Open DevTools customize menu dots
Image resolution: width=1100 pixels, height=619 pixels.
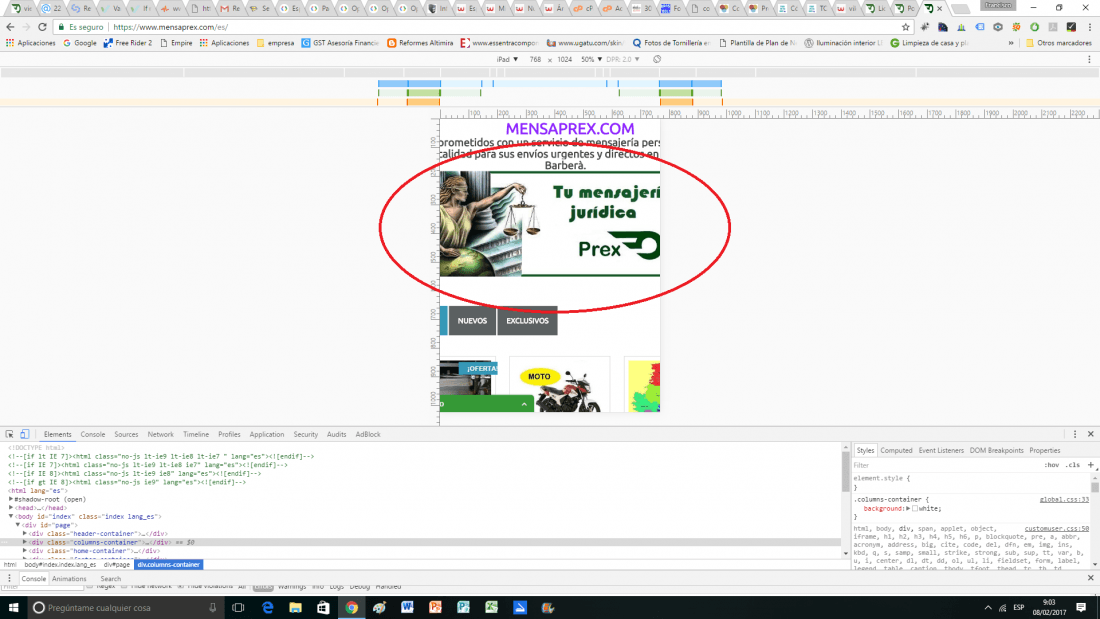pyautogui.click(x=1075, y=434)
